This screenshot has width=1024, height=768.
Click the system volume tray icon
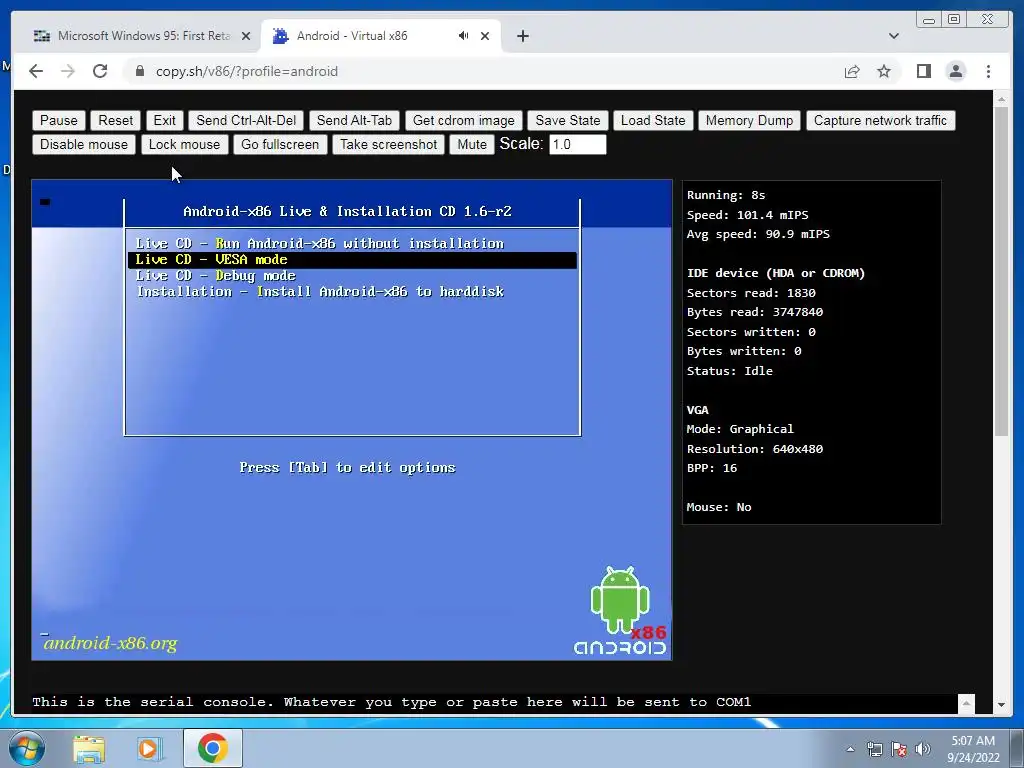pos(923,749)
